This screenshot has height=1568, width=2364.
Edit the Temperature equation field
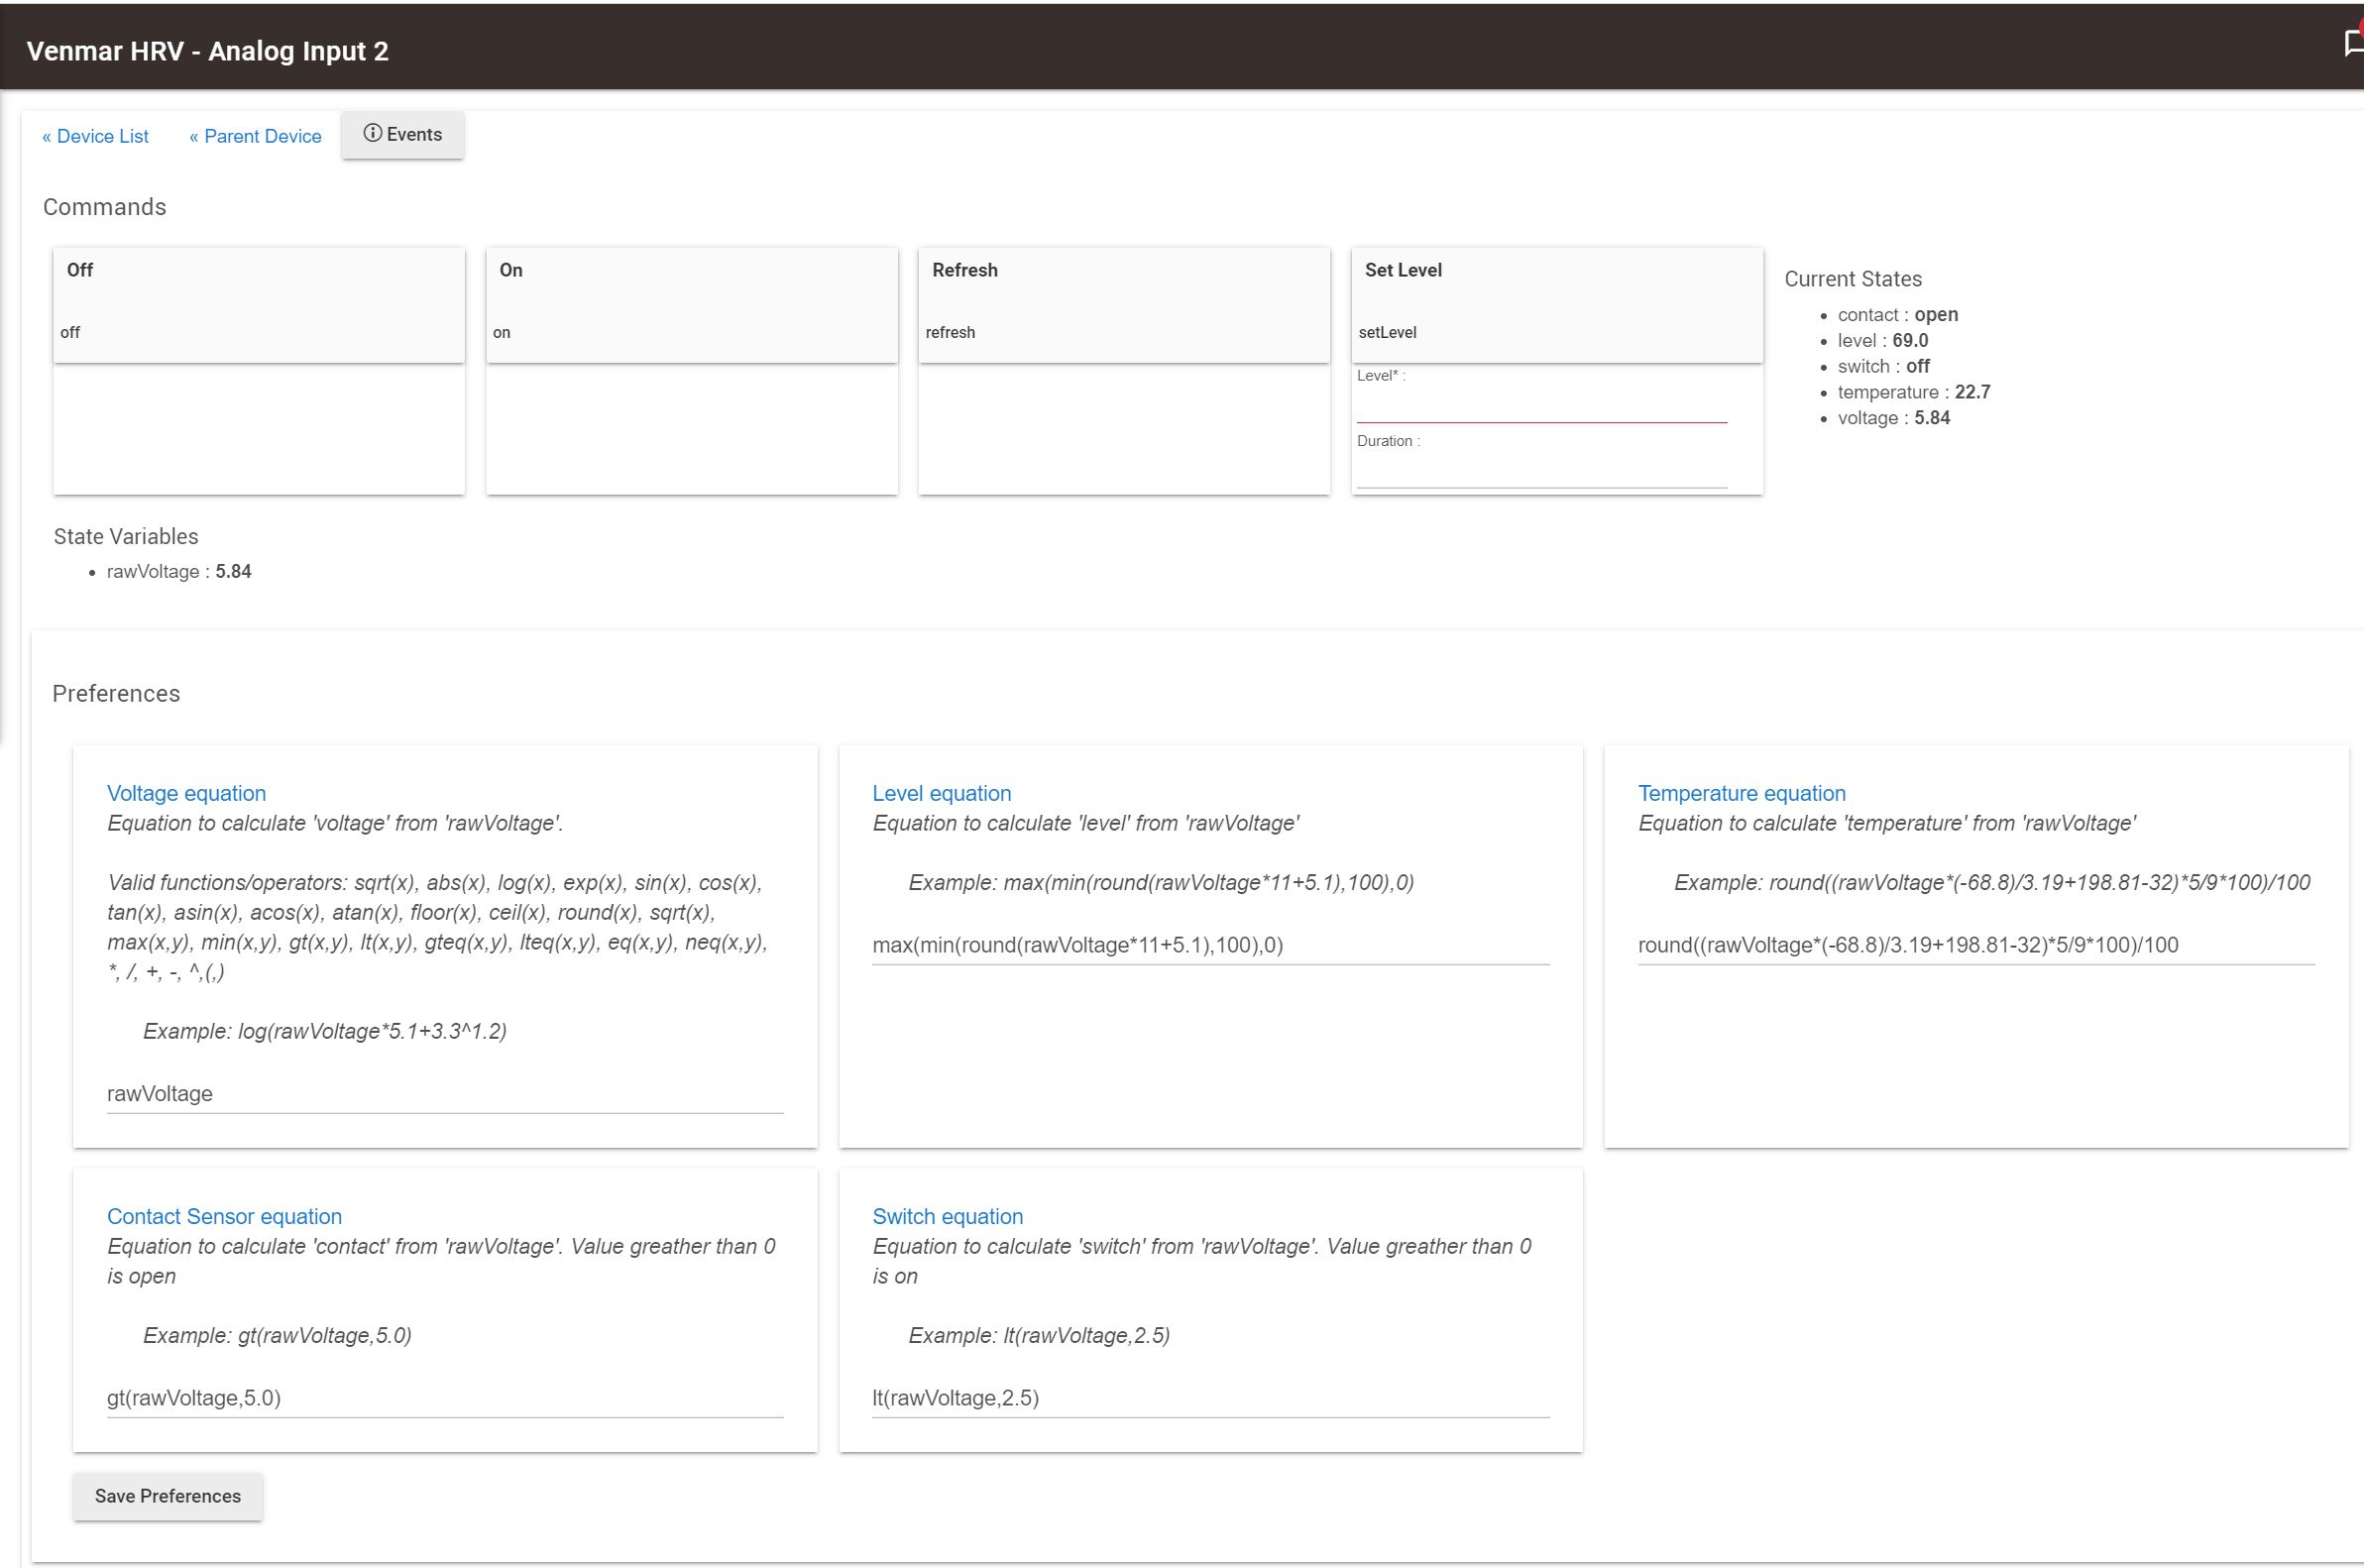1976,945
